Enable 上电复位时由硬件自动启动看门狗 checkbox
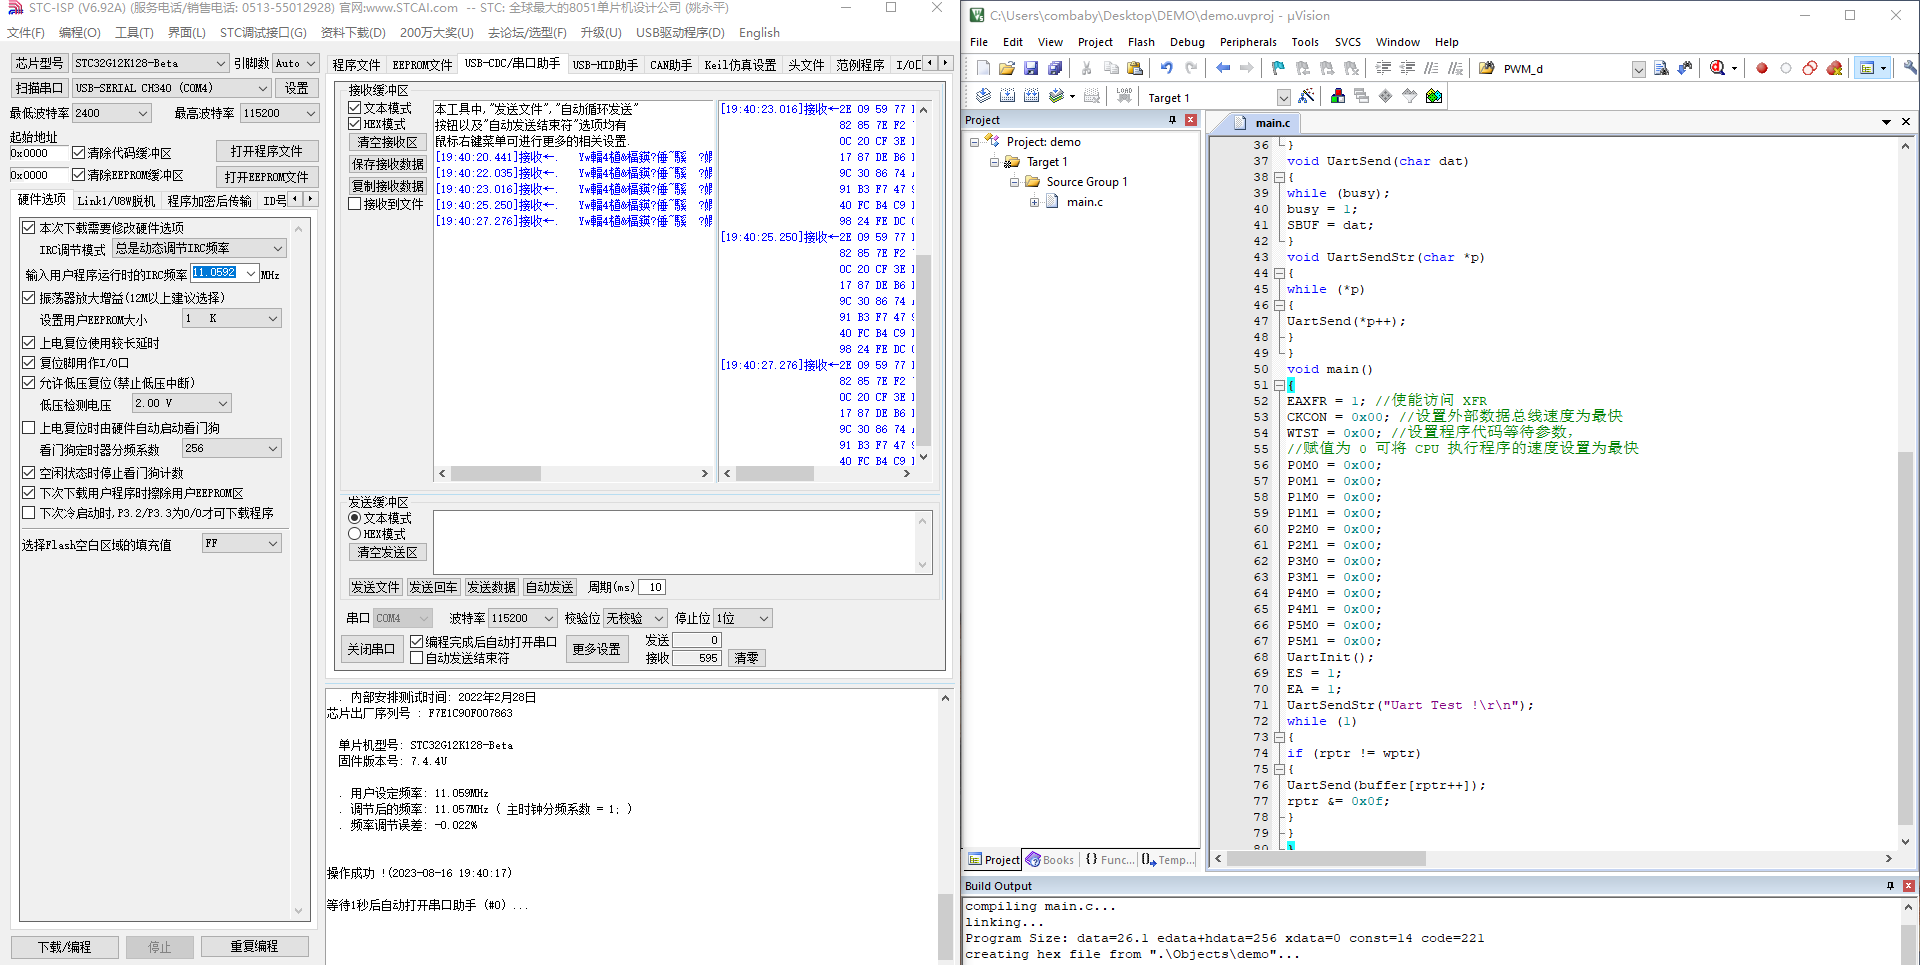The height and width of the screenshot is (965, 1920). [x=29, y=428]
